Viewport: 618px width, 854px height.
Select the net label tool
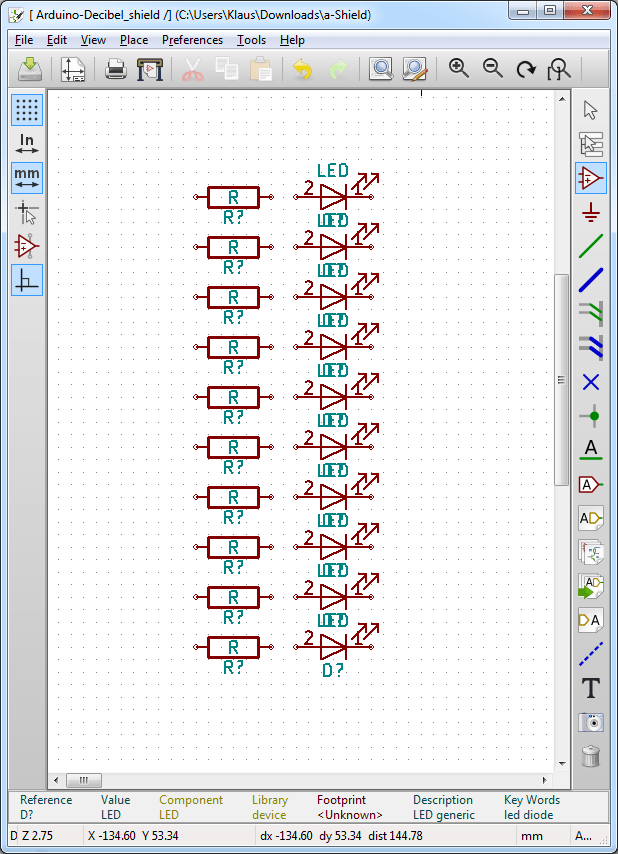coord(591,450)
